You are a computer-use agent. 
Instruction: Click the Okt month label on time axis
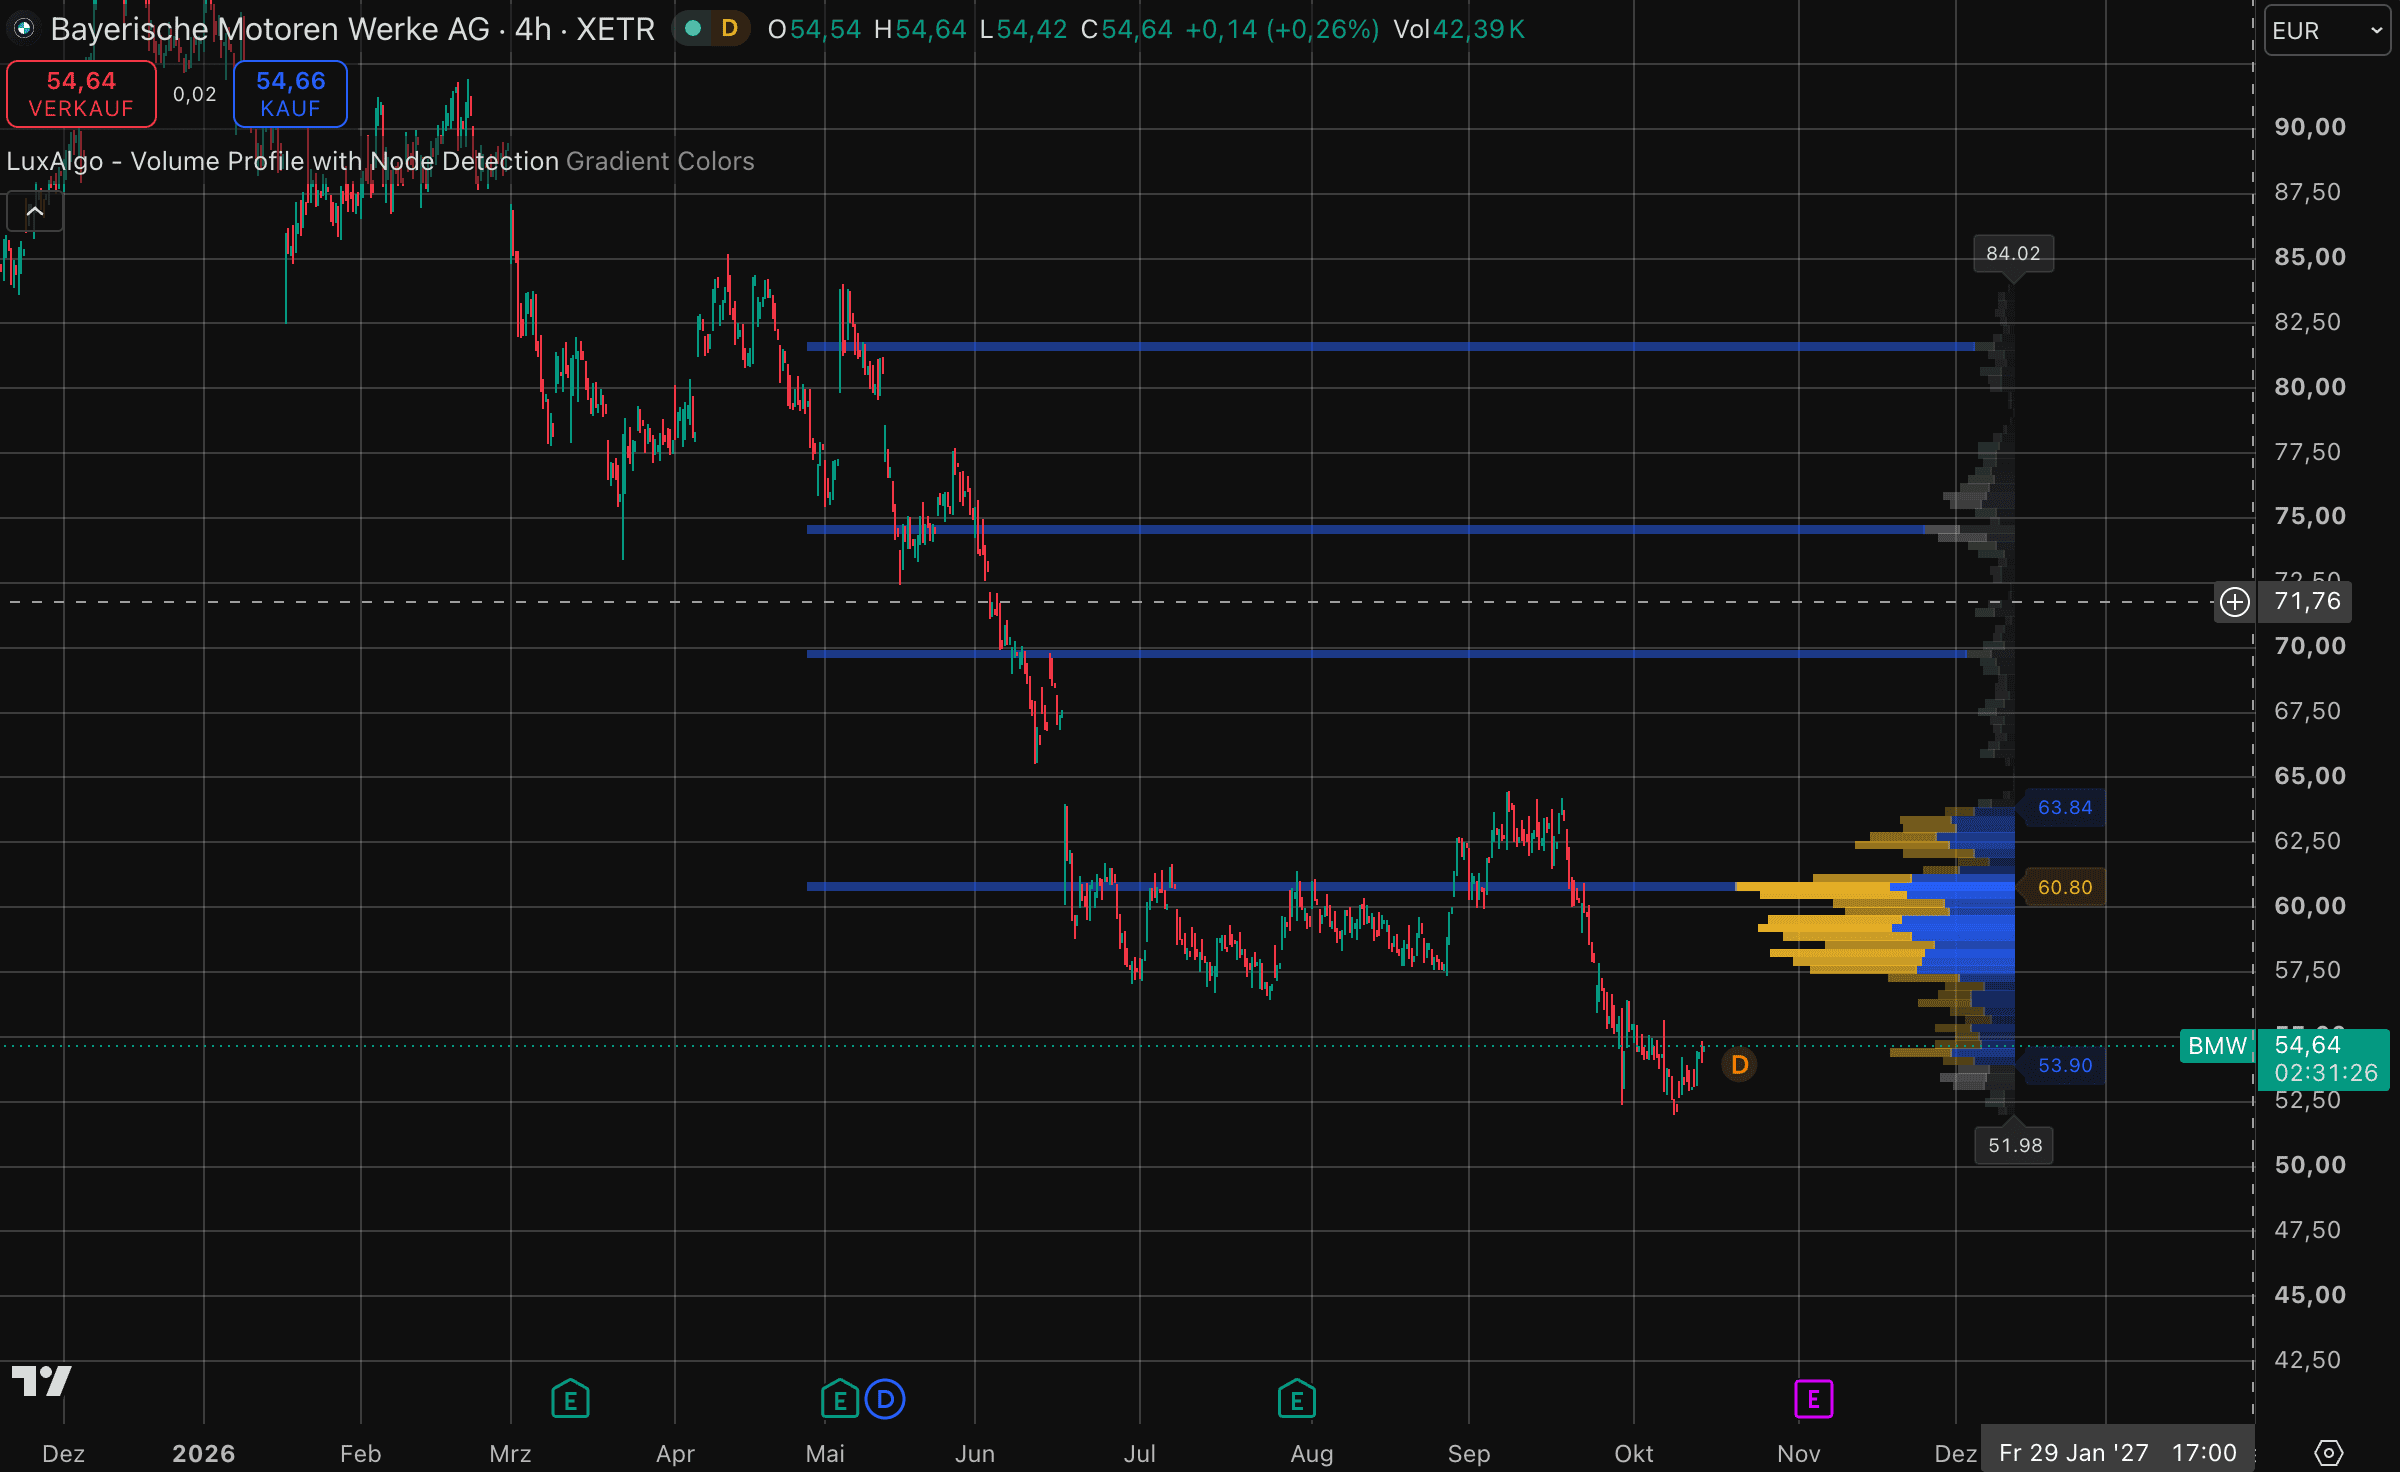pos(1634,1453)
